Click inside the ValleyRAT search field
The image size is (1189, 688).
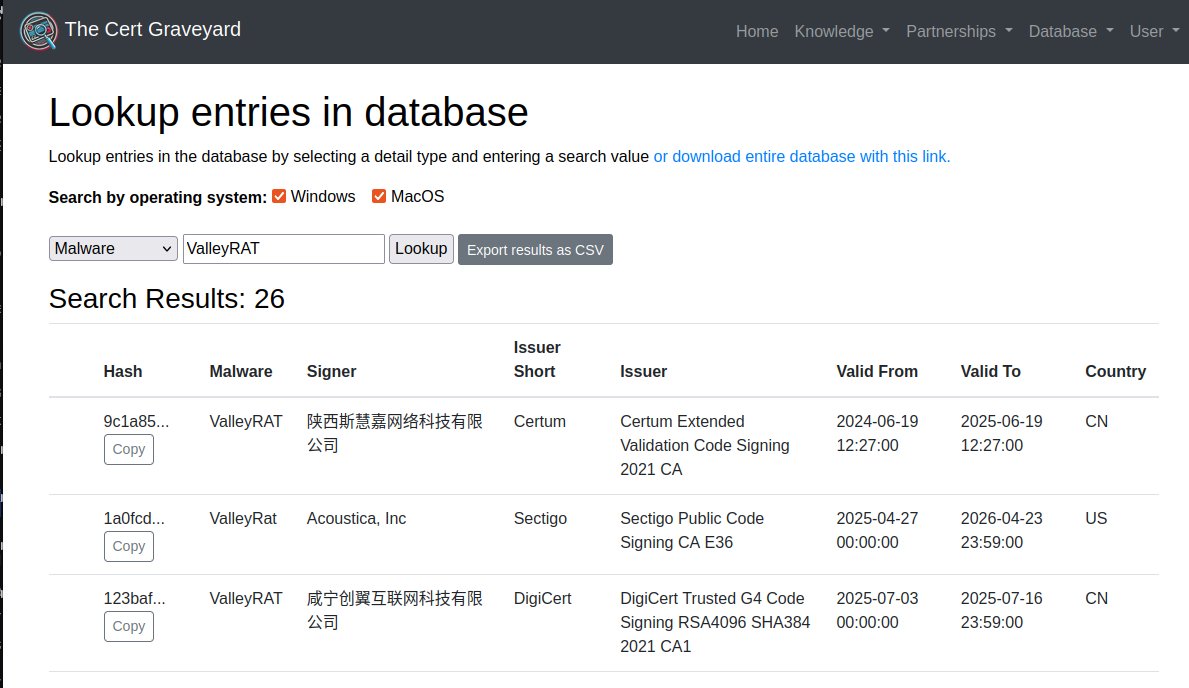[282, 248]
